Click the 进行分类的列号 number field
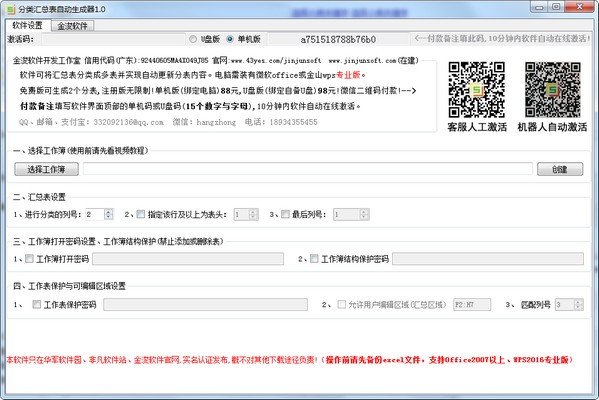Image resolution: width=599 pixels, height=400 pixels. (x=95, y=214)
